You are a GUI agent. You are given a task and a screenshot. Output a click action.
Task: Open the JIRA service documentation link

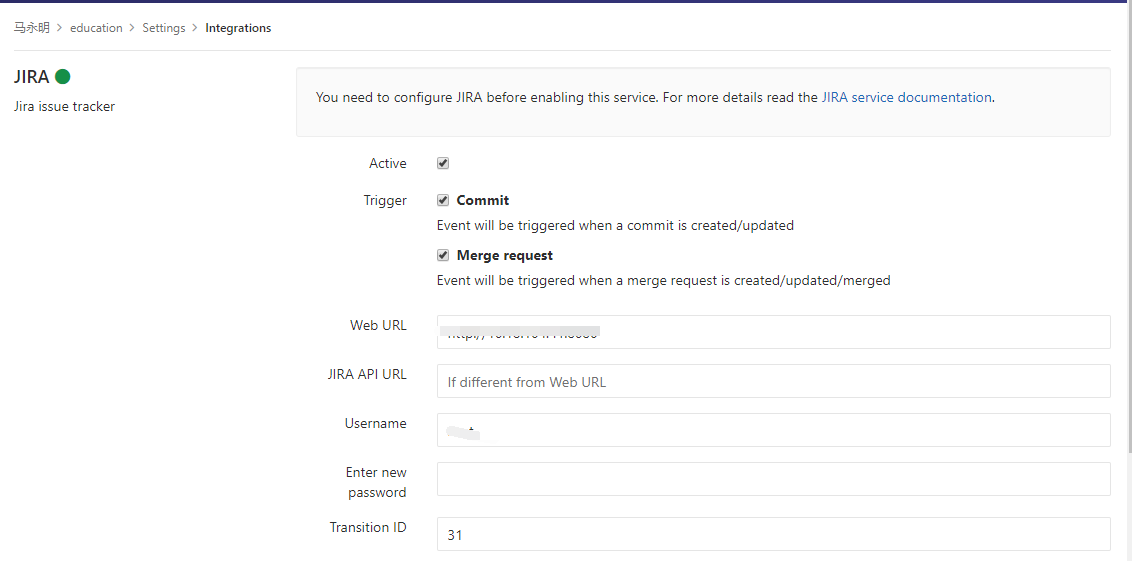(x=906, y=97)
